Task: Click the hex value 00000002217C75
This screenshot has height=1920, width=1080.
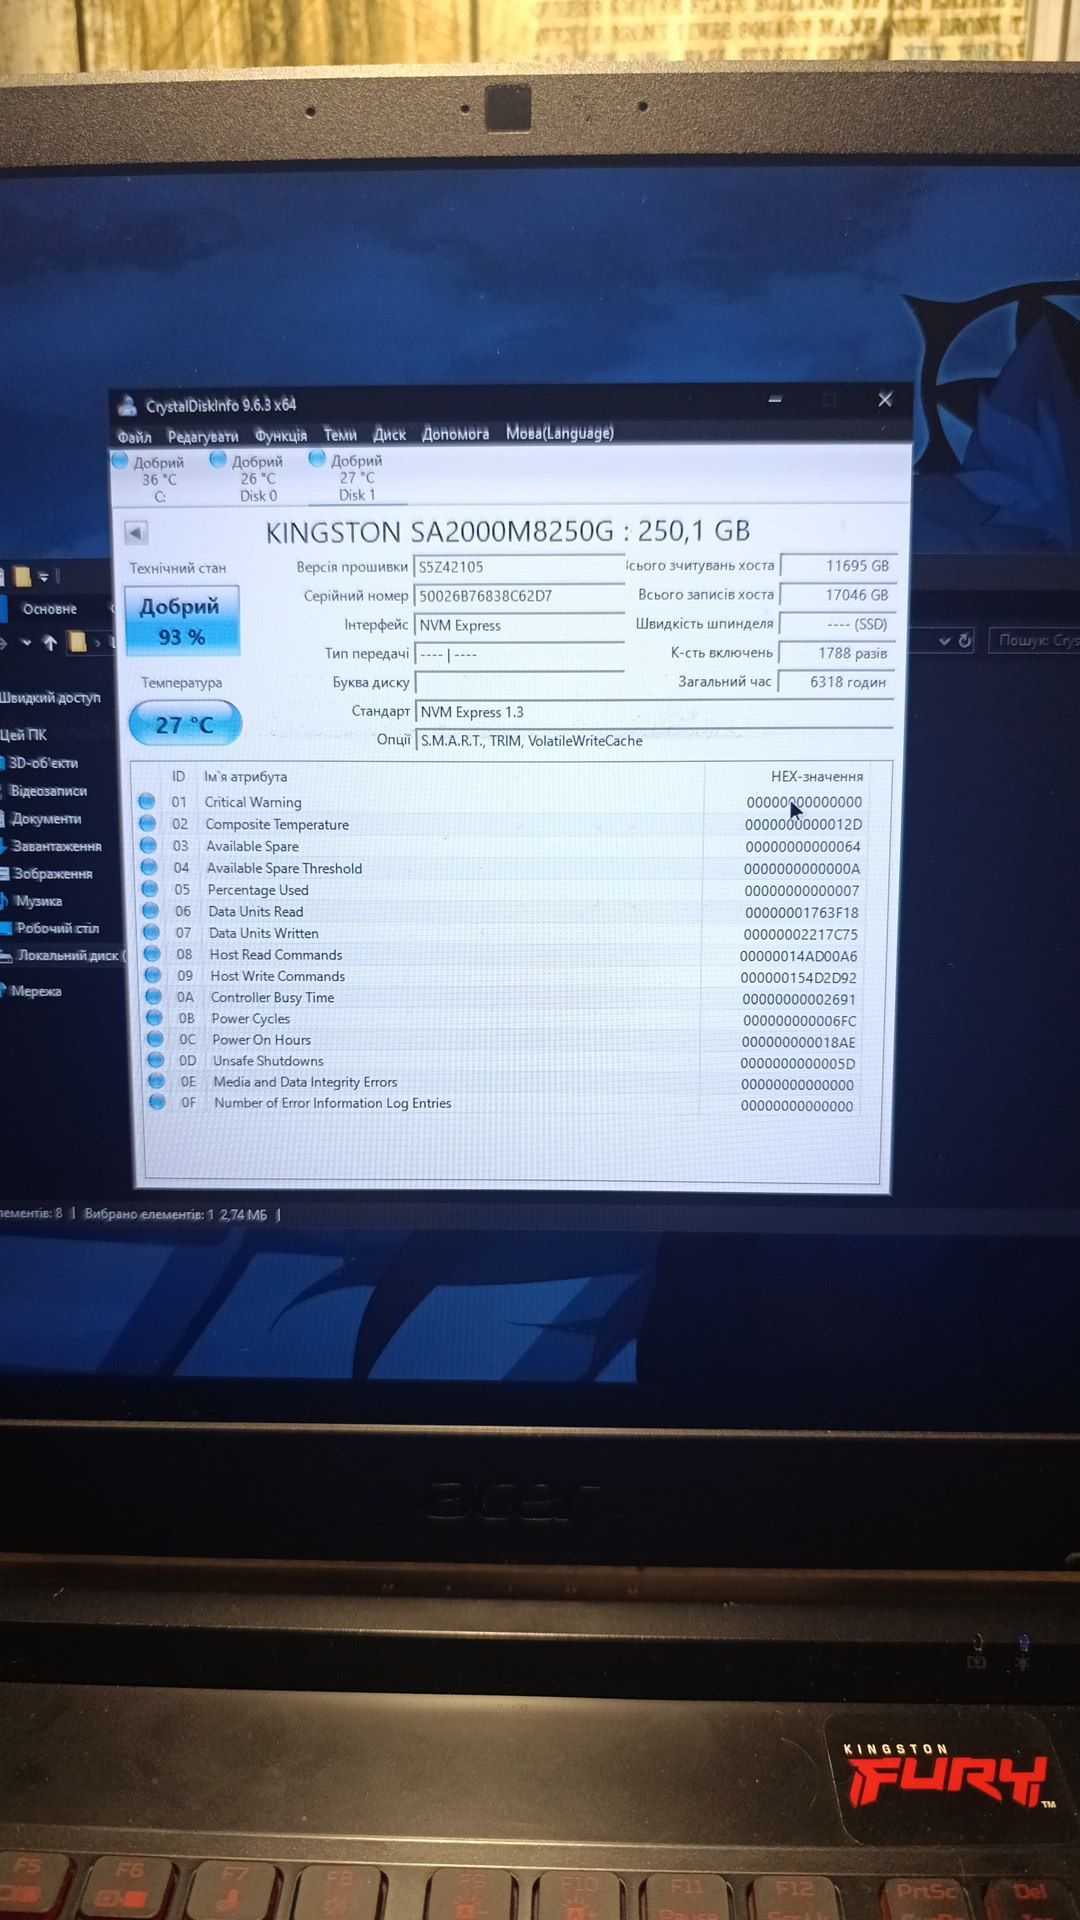Action: click(x=801, y=934)
